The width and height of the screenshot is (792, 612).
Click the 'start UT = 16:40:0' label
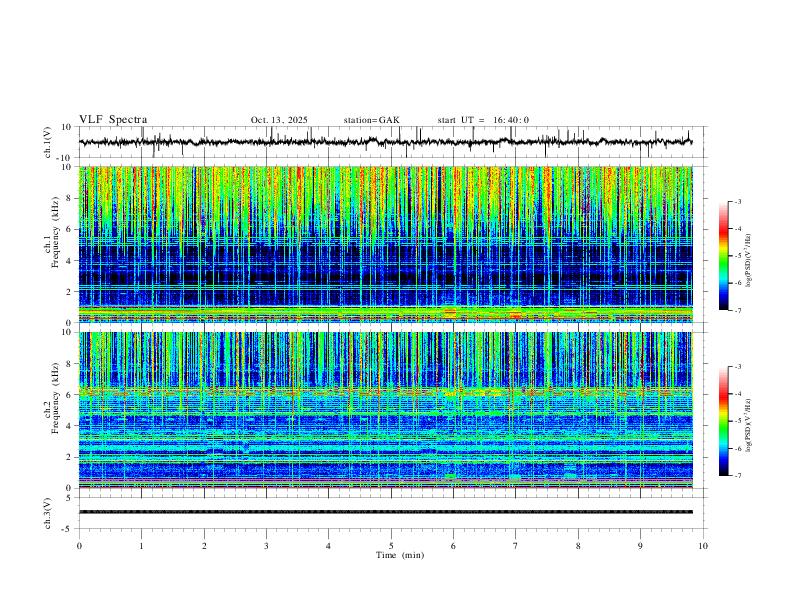point(483,120)
